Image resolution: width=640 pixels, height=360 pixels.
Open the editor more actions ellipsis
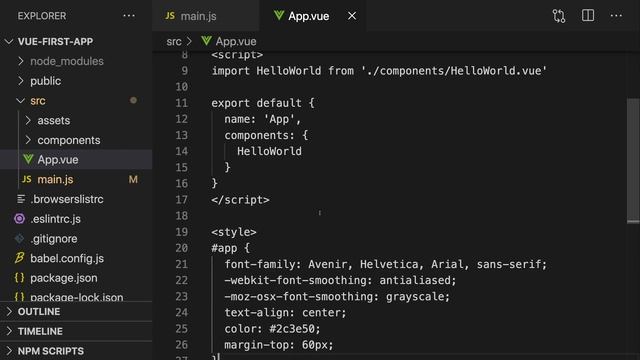click(616, 16)
